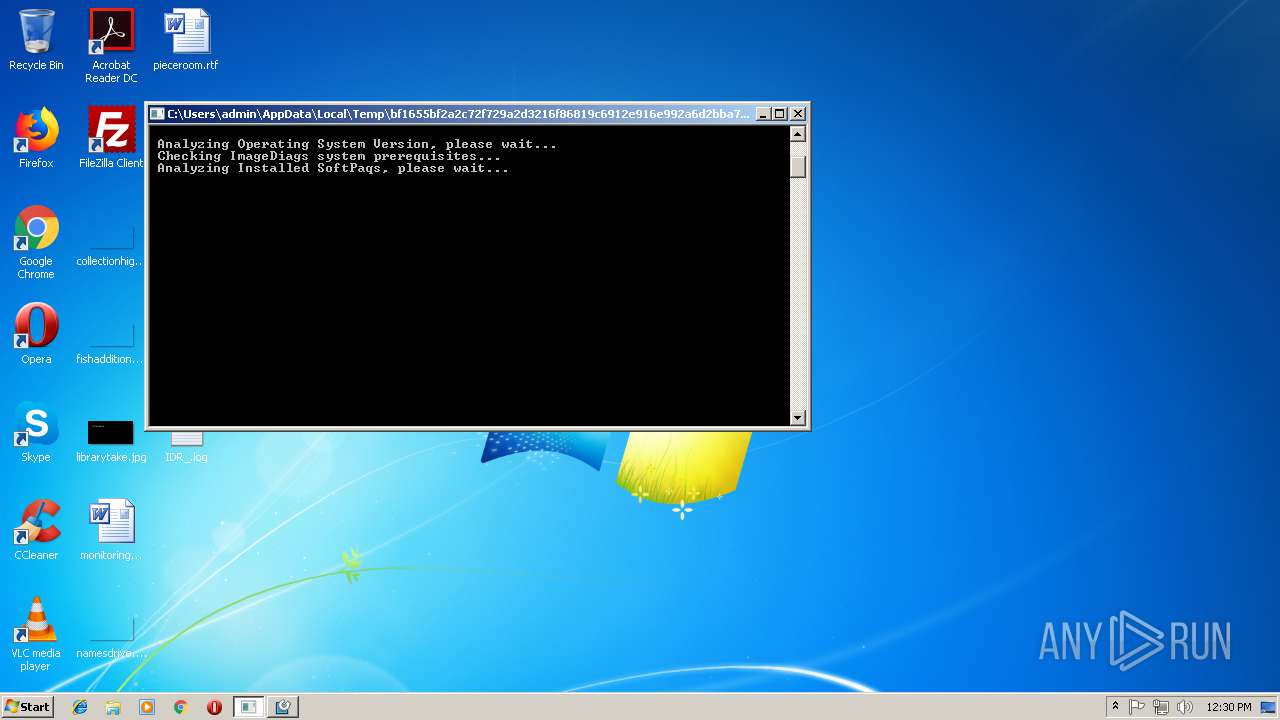Click the console scrollbar up arrow
The width and height of the screenshot is (1280, 720).
797,134
